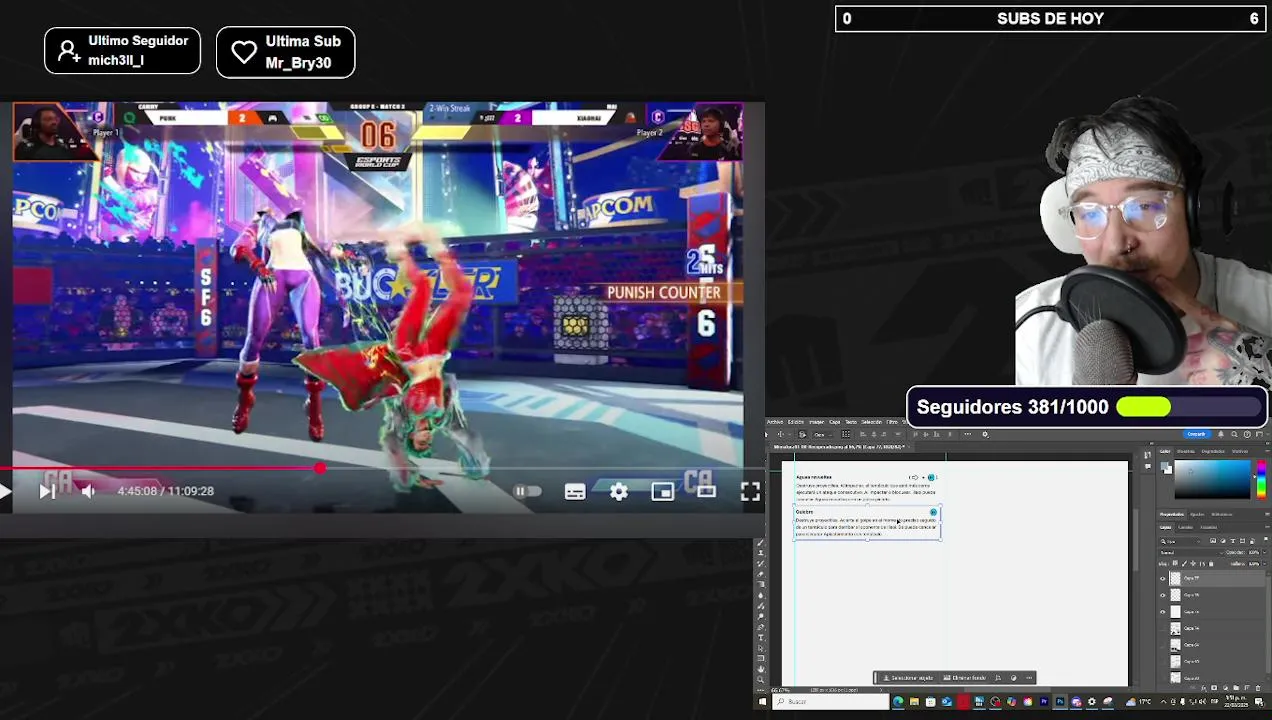Image resolution: width=1272 pixels, height=720 pixels.
Task: Open the video player settings gear
Action: coord(619,491)
